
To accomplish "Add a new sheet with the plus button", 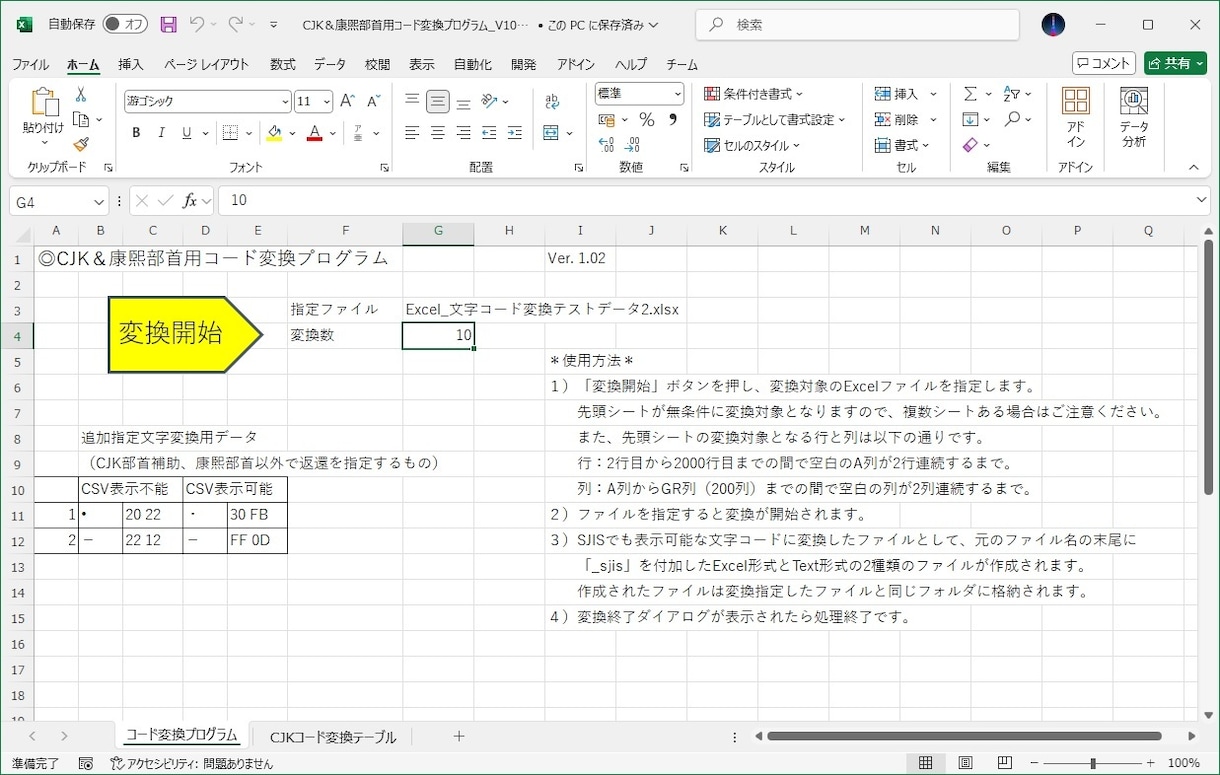I will click(x=459, y=736).
